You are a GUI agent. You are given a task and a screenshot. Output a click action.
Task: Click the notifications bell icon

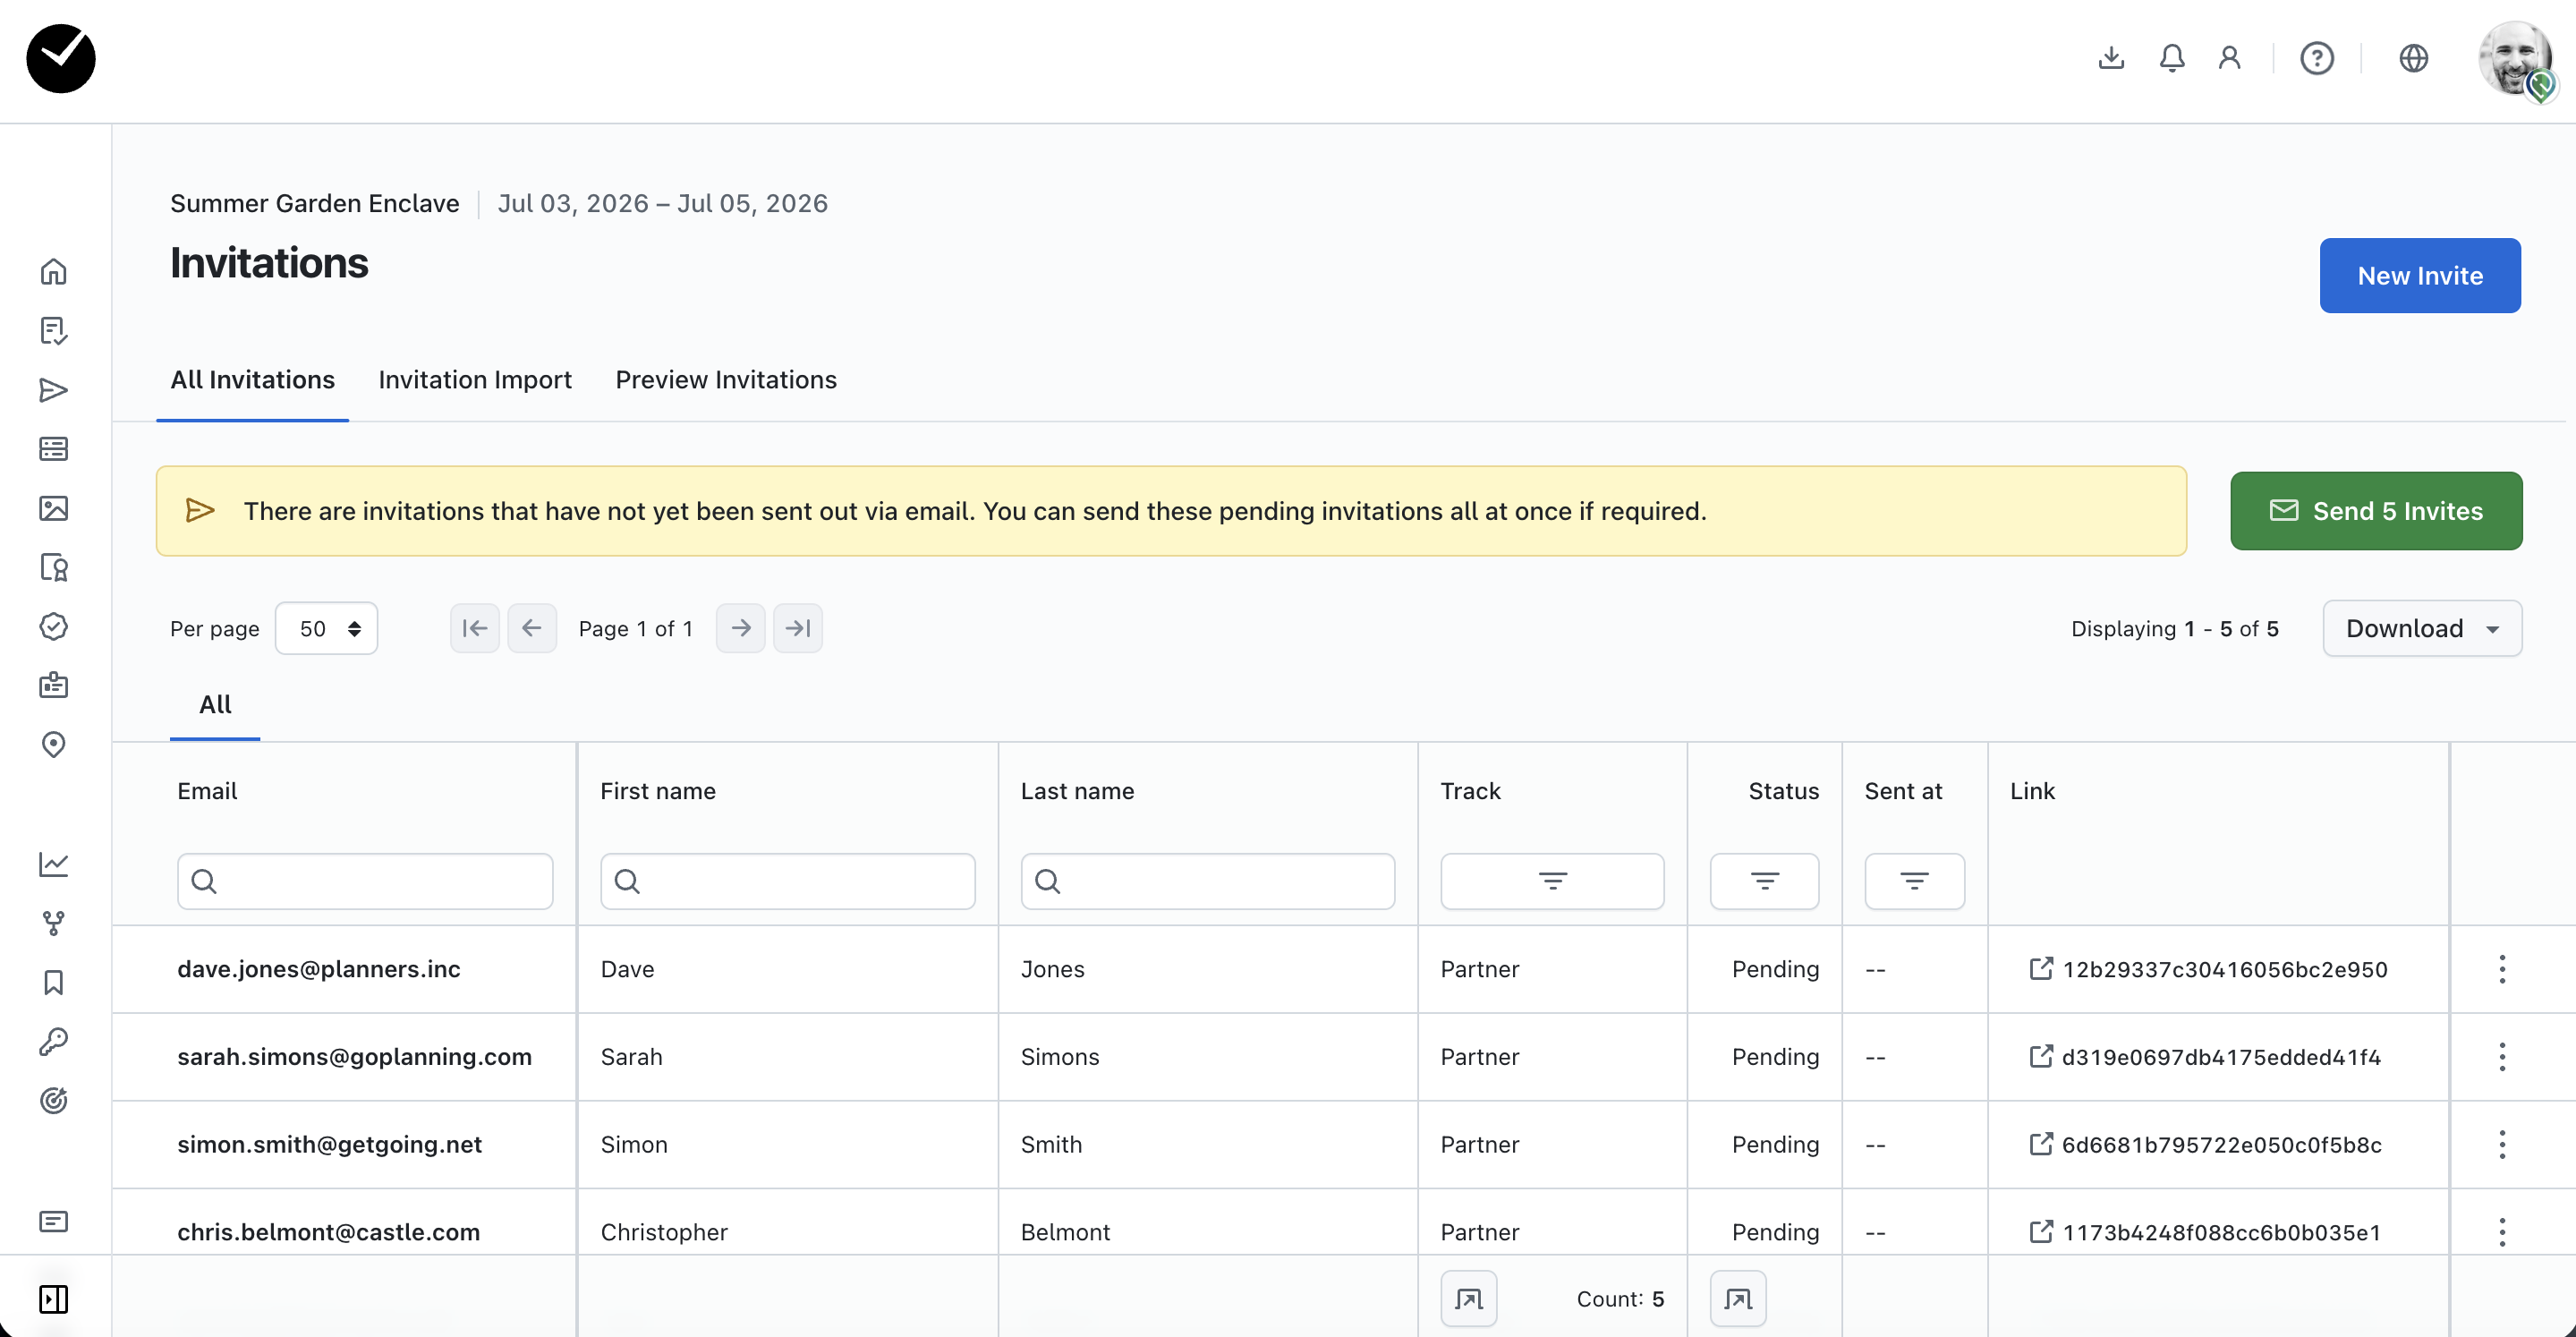coord(2171,58)
